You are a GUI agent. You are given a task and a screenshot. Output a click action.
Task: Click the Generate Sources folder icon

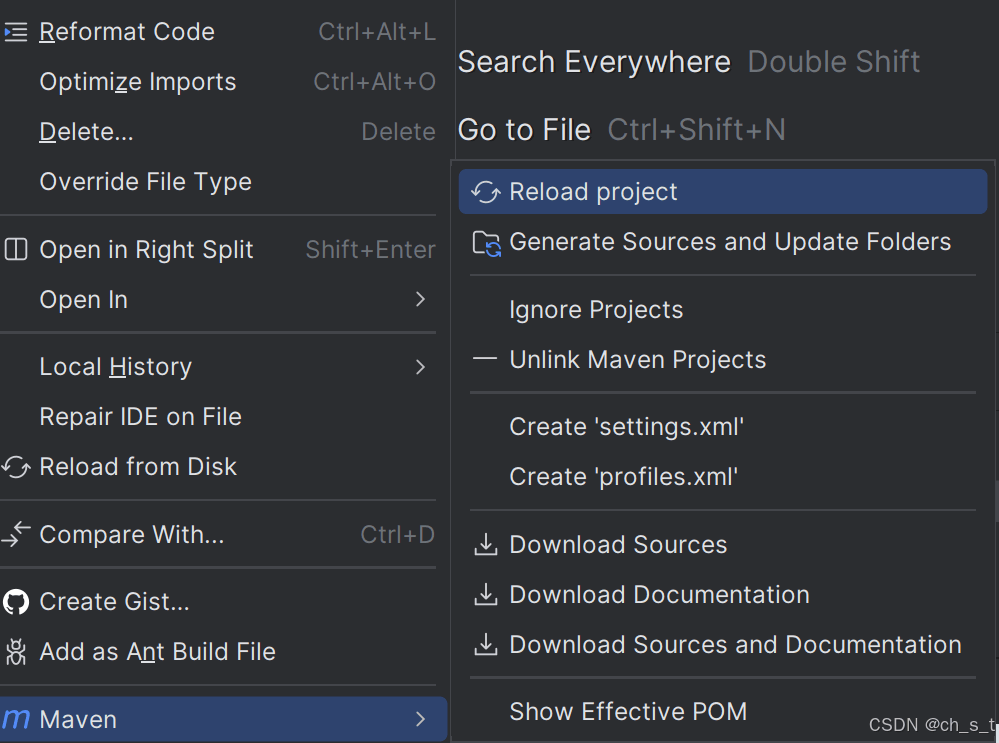(487, 243)
